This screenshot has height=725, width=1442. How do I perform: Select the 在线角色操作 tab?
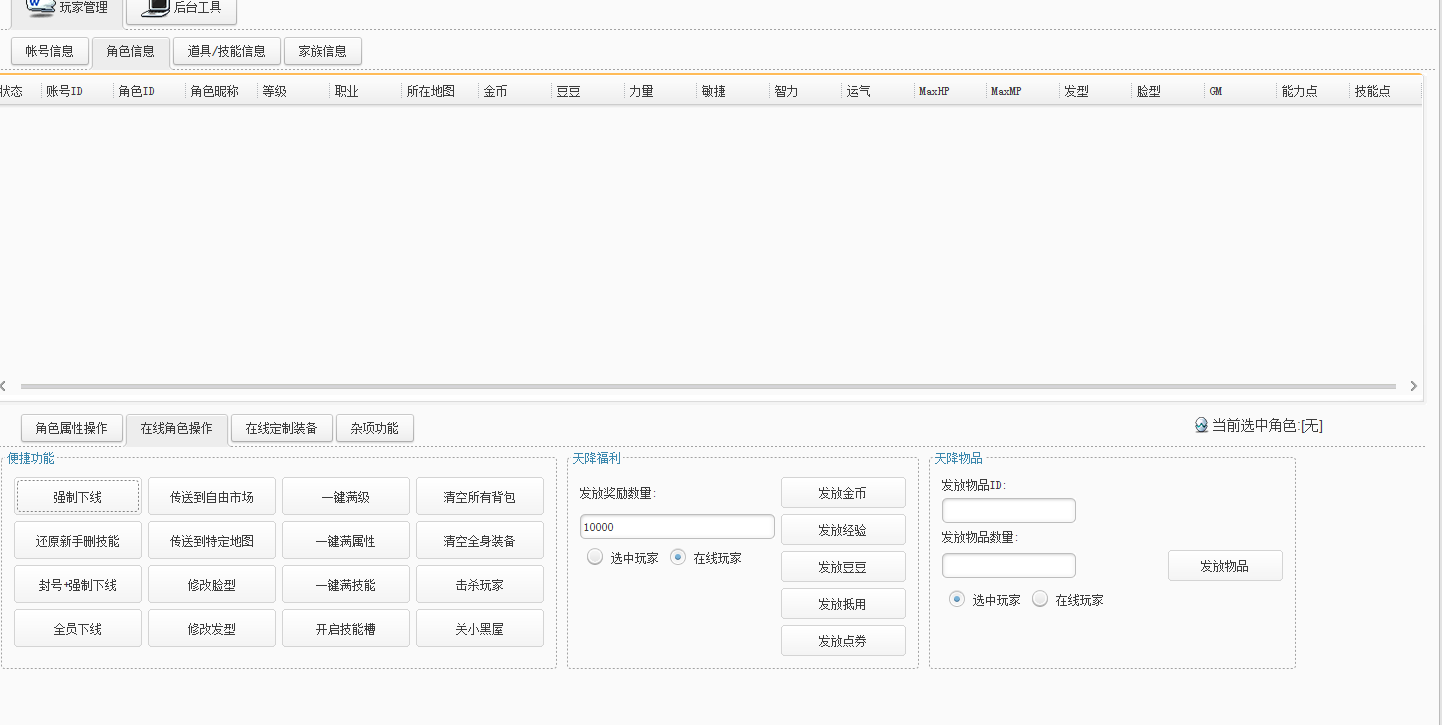pos(177,429)
